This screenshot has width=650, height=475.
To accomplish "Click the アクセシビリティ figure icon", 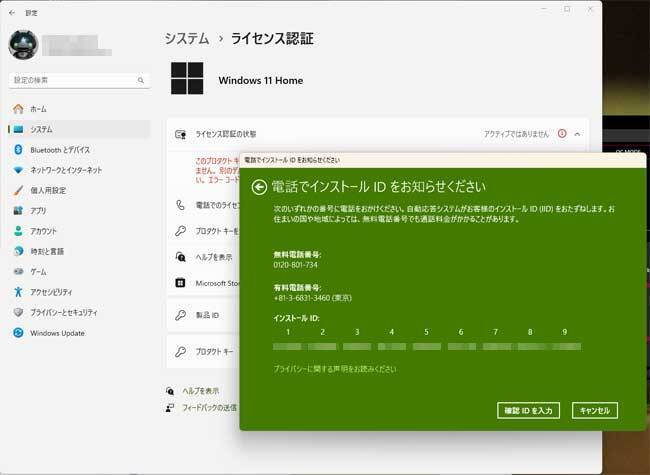I will coord(18,292).
